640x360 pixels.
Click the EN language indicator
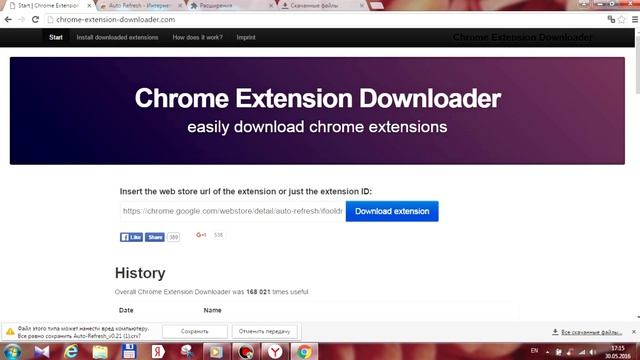click(534, 351)
